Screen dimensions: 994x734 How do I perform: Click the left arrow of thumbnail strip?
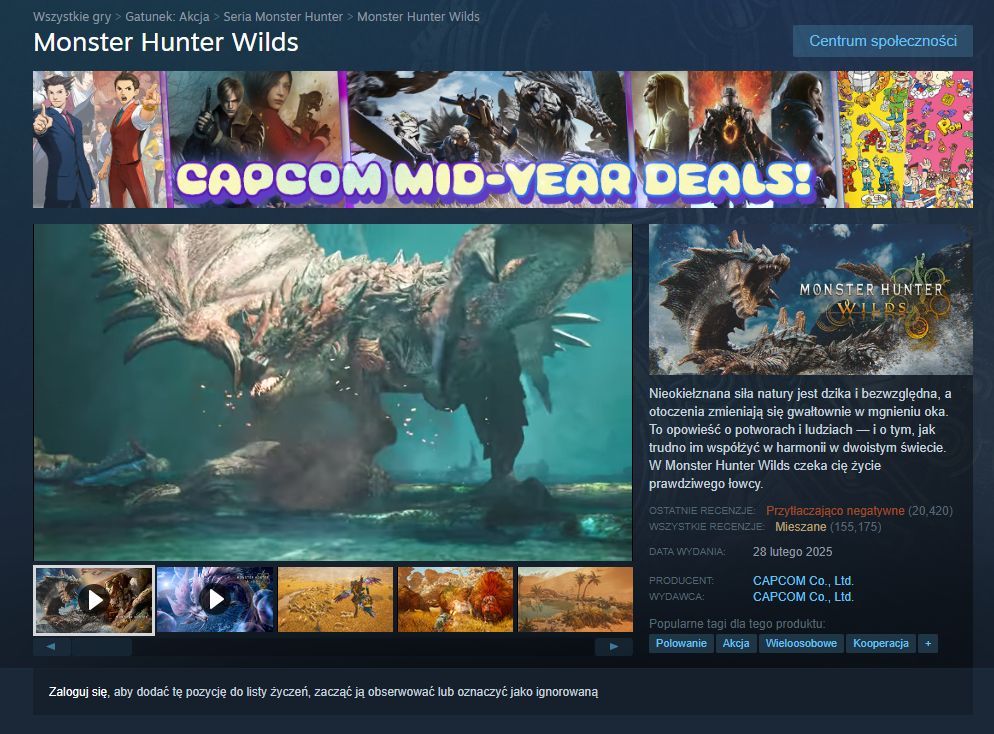[51, 647]
